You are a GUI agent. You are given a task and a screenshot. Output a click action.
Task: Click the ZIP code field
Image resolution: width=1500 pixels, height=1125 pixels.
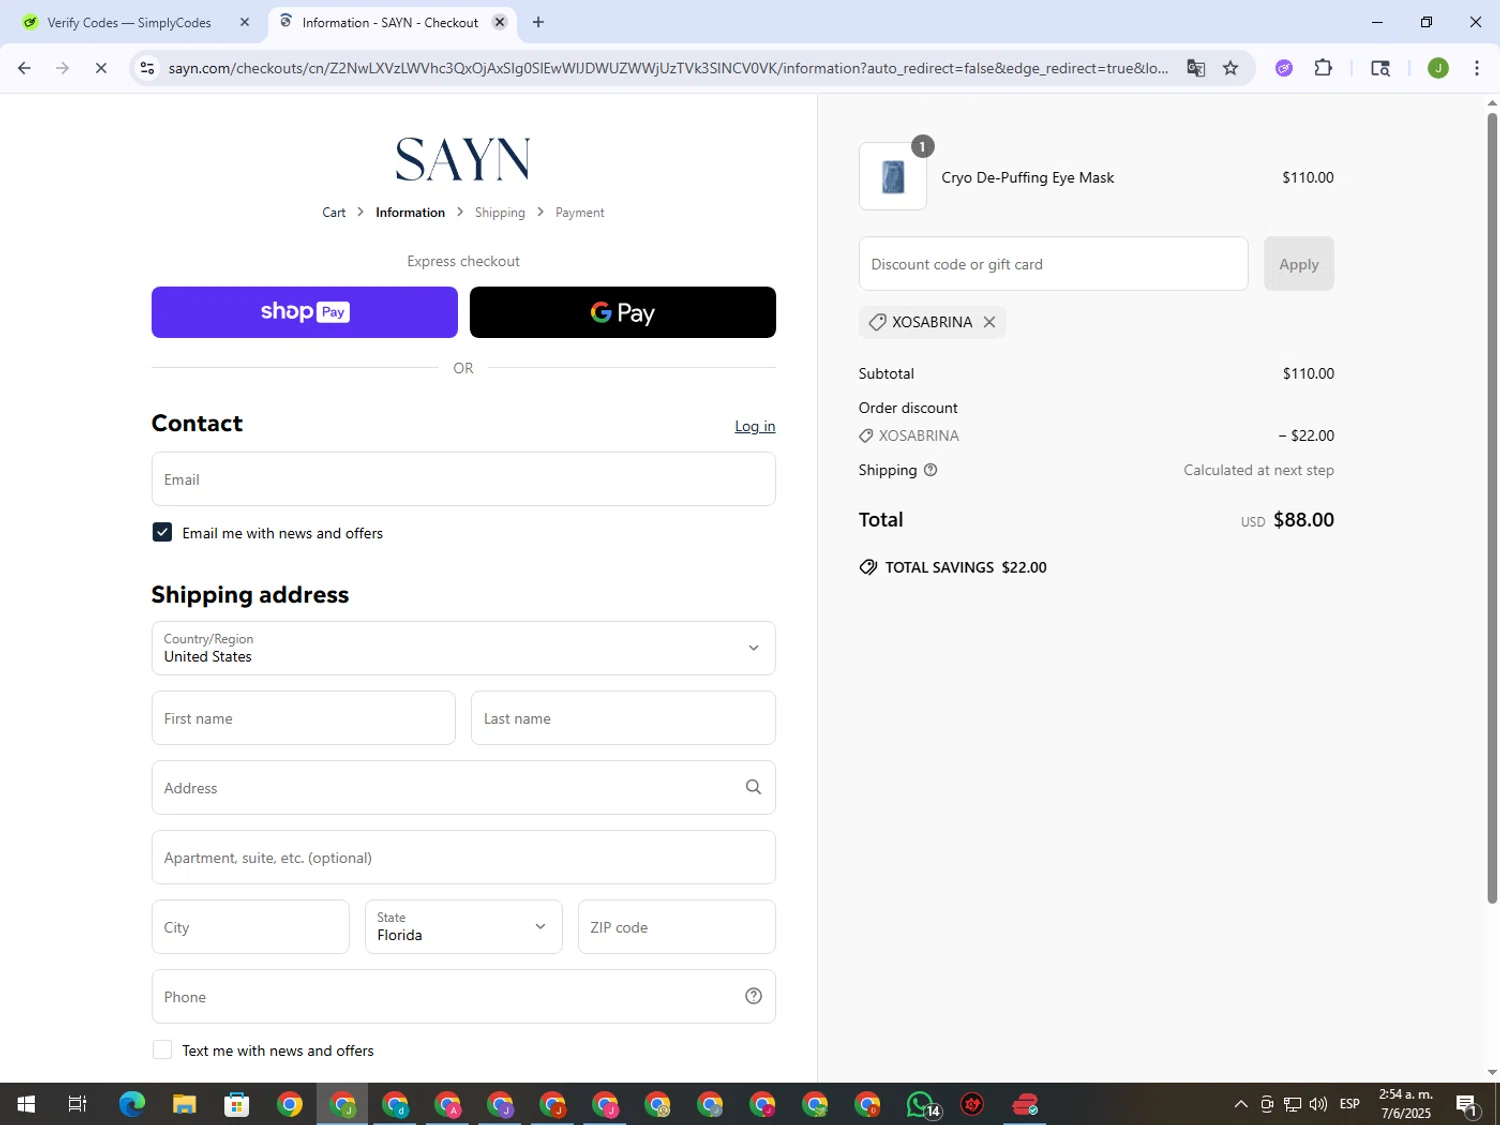pyautogui.click(x=677, y=926)
